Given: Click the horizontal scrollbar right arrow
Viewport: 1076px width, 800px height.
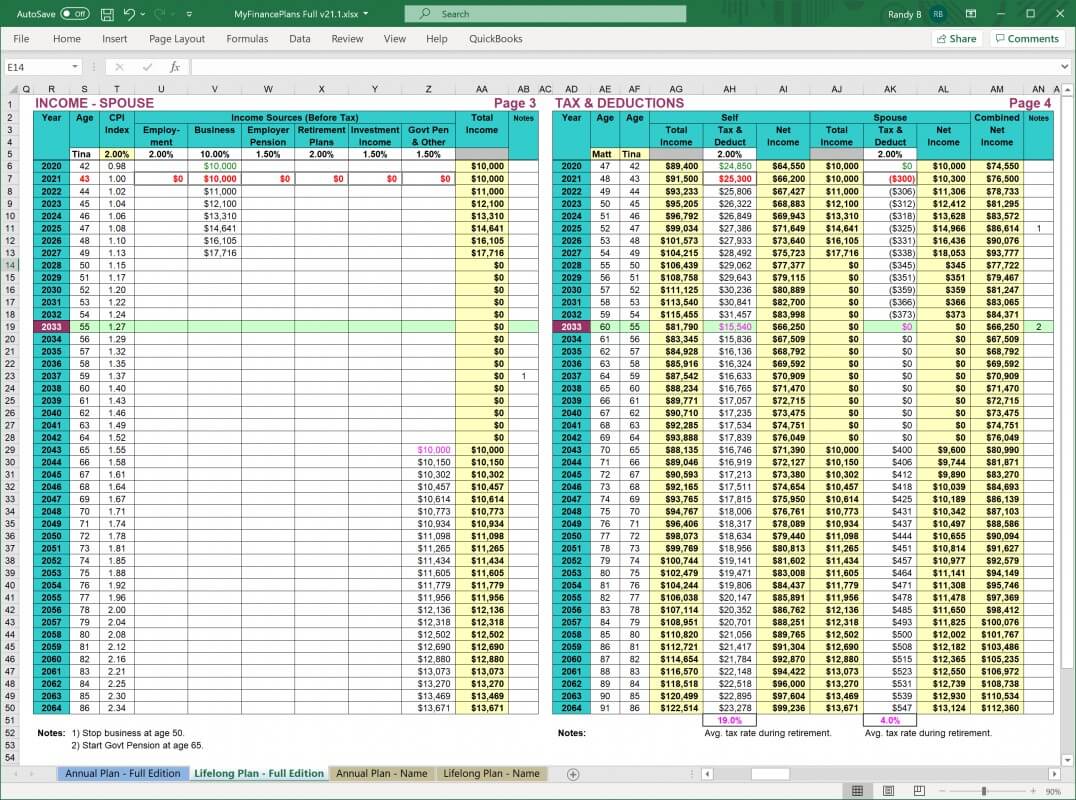Looking at the screenshot, I should 1052,773.
